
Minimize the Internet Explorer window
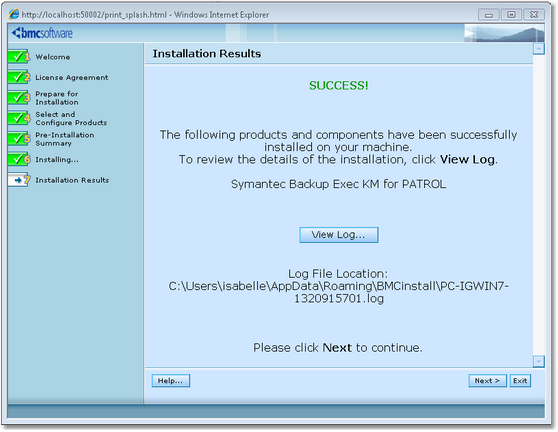[489, 15]
